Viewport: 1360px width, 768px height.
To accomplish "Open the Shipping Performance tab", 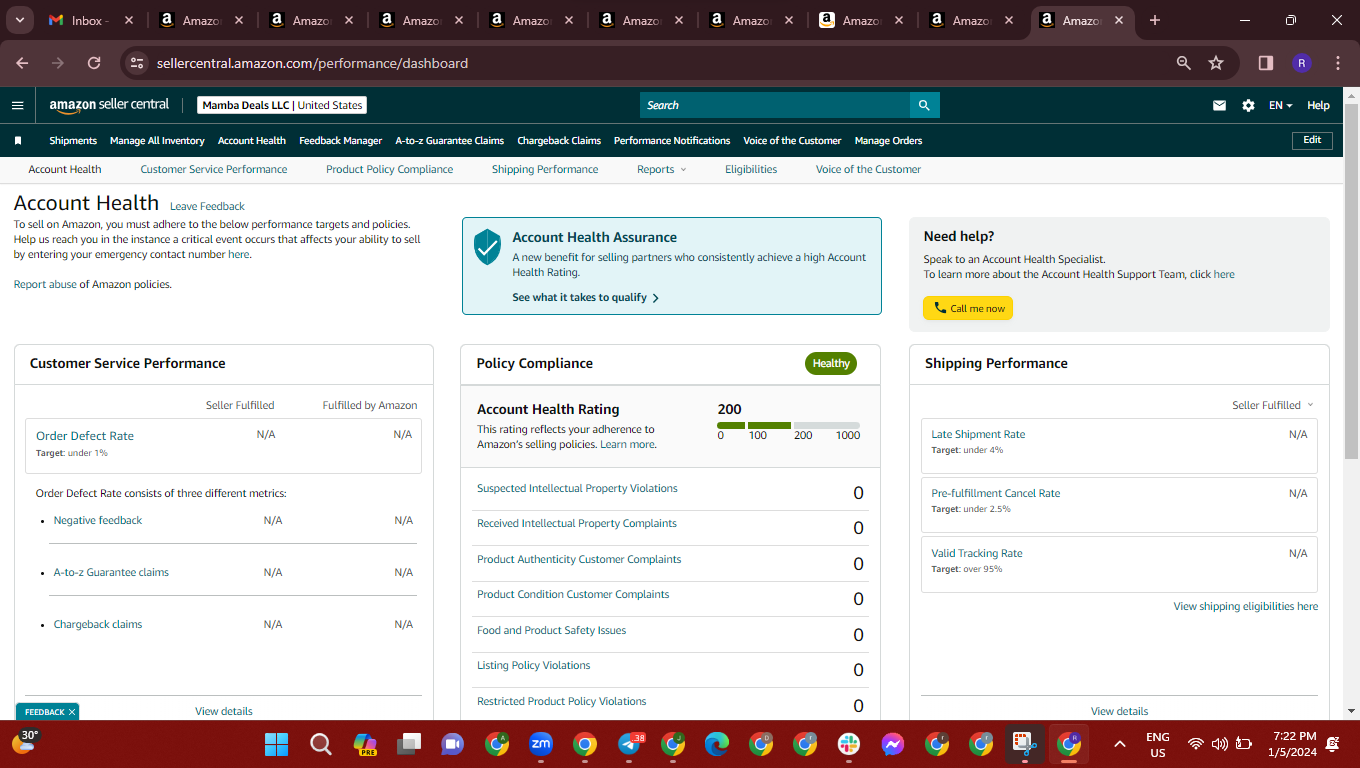I will tap(545, 170).
